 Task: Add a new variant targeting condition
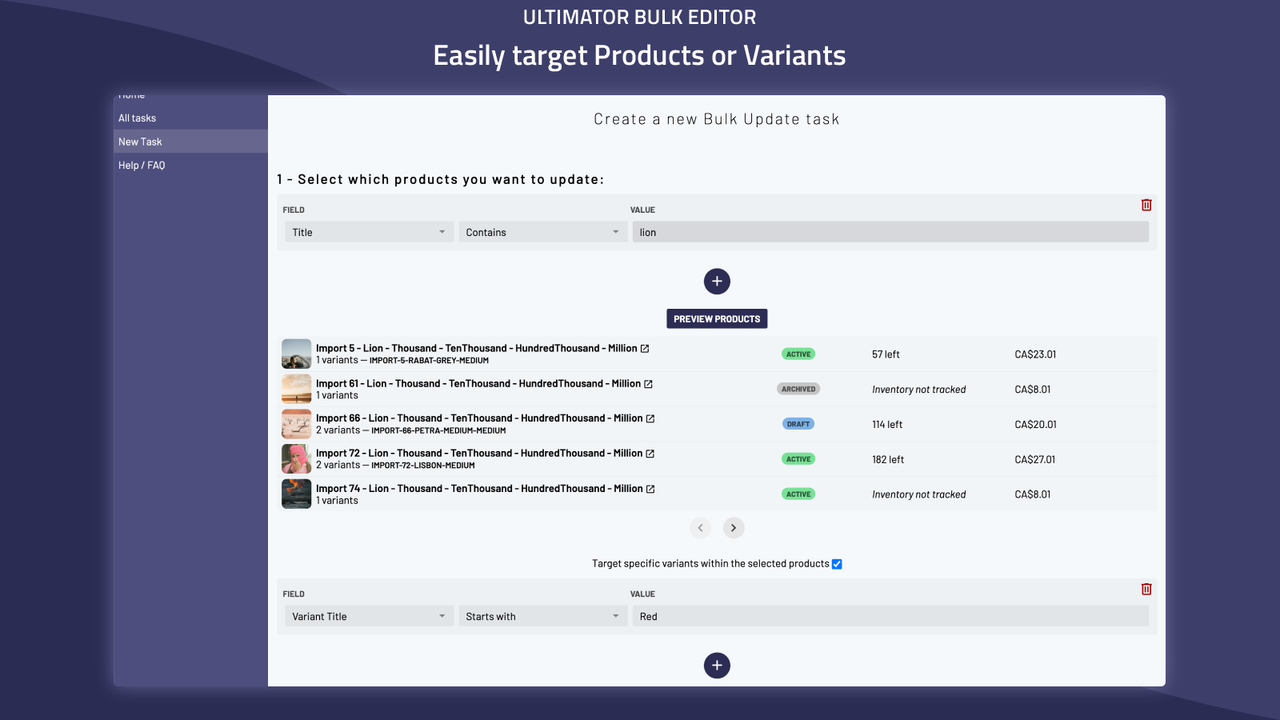point(717,665)
